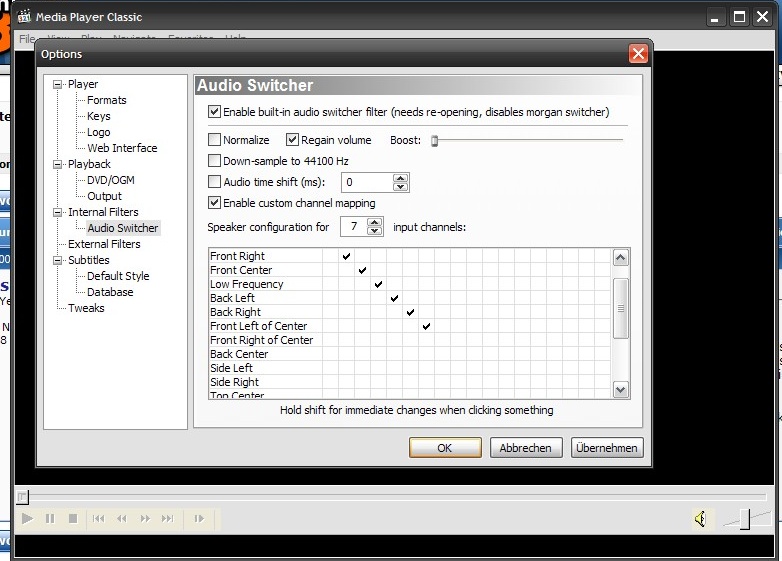The width and height of the screenshot is (782, 561).
Task: Decrease audio time shift value
Action: (400, 187)
